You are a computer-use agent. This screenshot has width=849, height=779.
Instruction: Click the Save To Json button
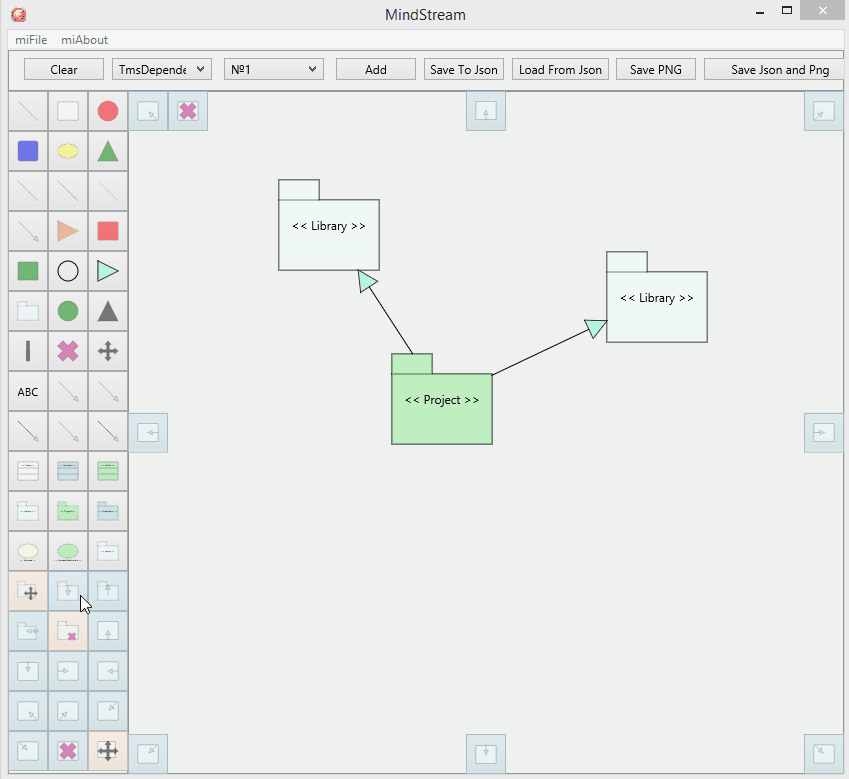tap(464, 69)
